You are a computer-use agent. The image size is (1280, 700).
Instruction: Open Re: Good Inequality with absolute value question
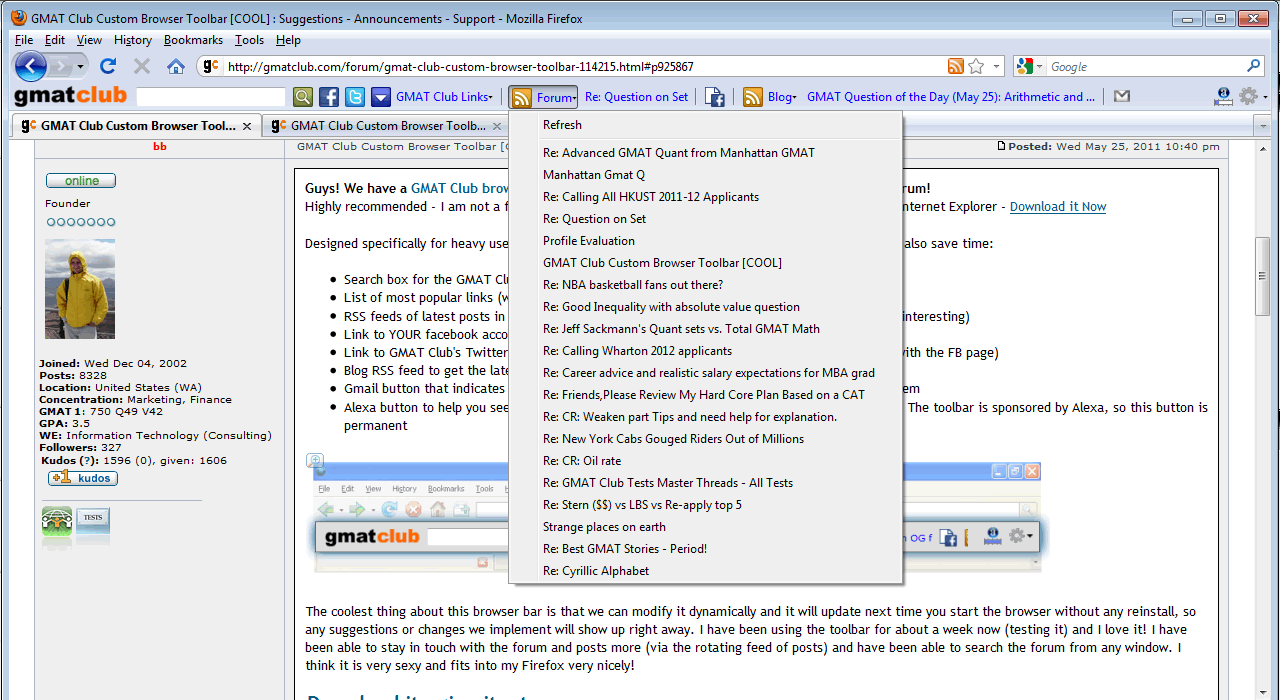coord(705,307)
